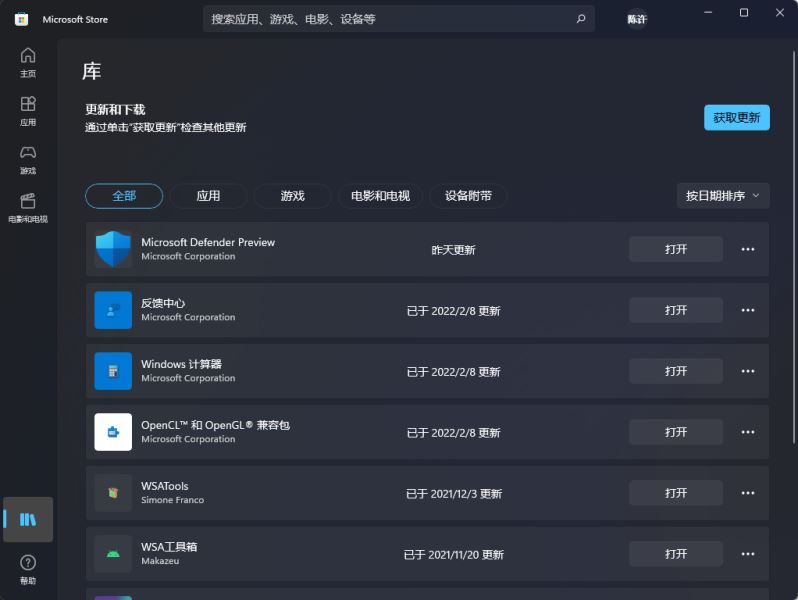Open the Home page in sidebar

pos(28,62)
